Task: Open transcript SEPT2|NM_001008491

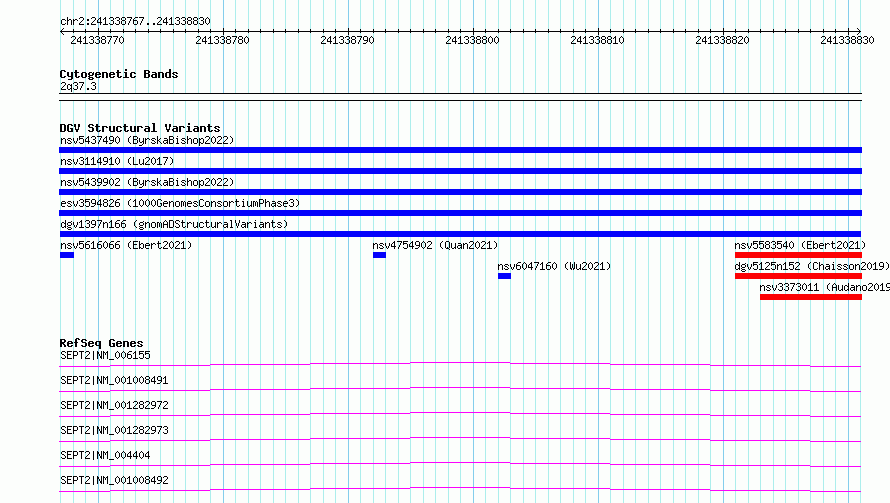Action: click(x=114, y=380)
